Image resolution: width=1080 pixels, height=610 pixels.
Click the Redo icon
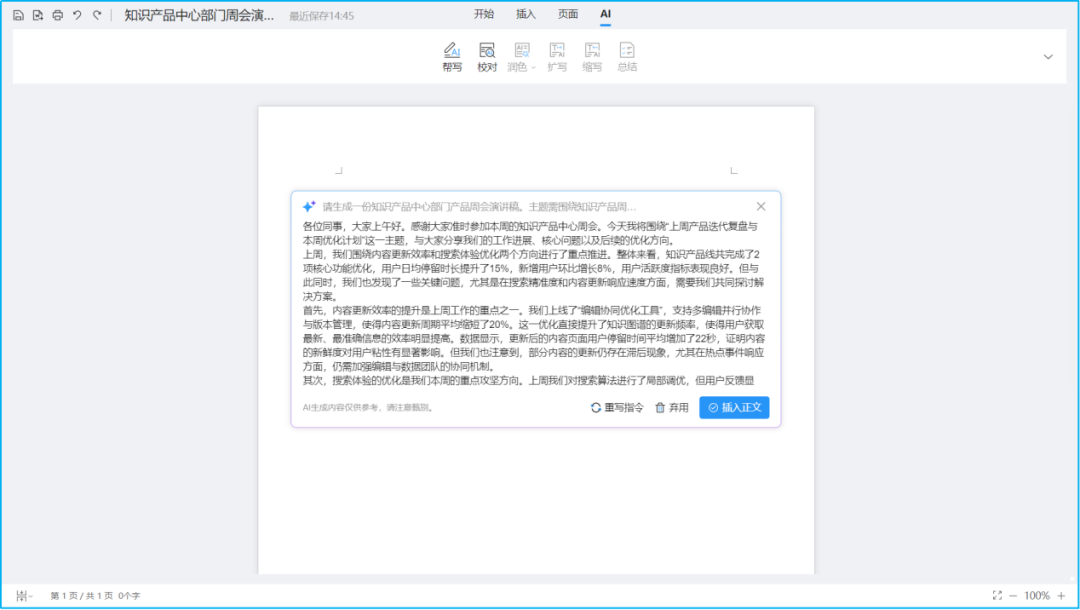click(x=96, y=15)
